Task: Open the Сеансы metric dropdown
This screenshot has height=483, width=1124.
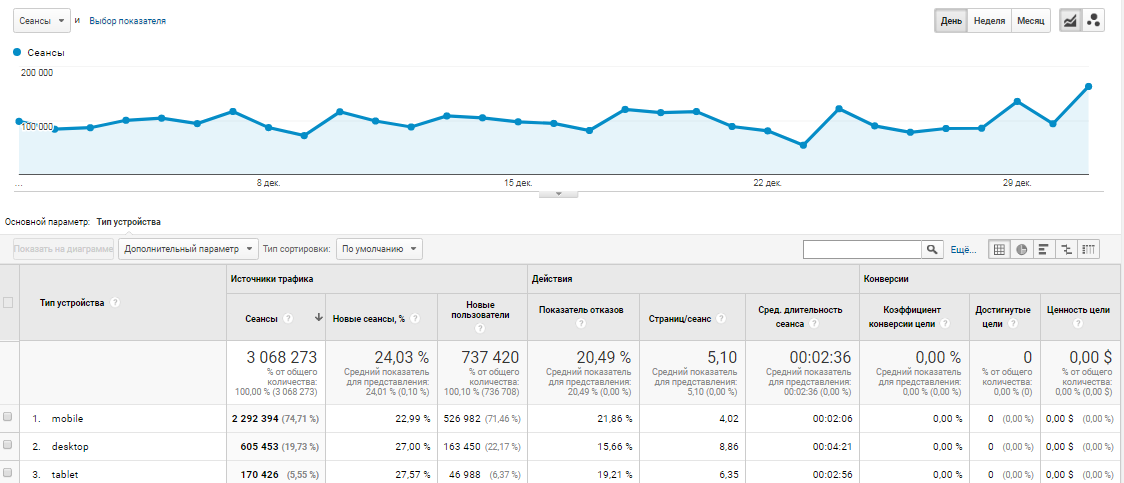Action: pyautogui.click(x=42, y=21)
